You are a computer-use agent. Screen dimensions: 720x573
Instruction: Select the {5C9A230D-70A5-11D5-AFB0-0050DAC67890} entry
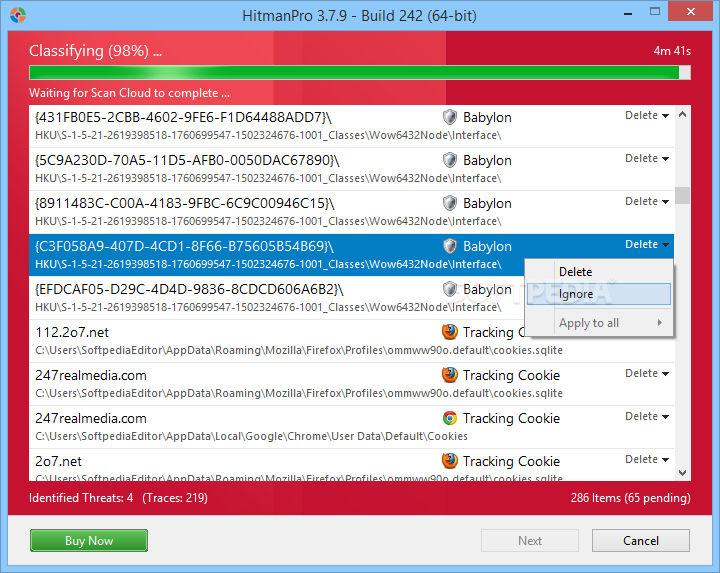click(x=351, y=169)
